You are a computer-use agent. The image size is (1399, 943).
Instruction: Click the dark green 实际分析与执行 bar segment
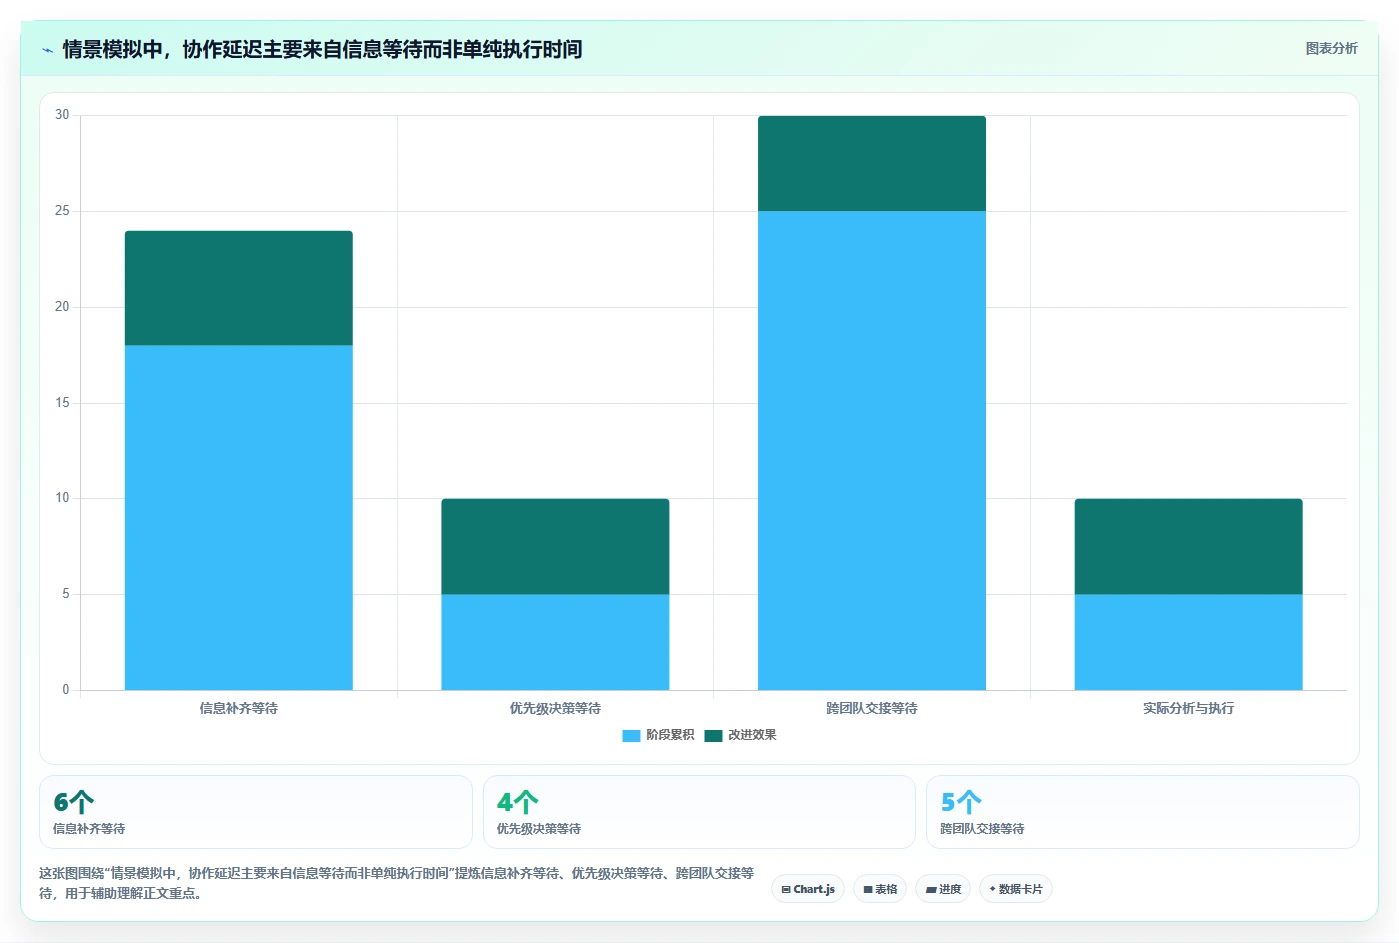pyautogui.click(x=1188, y=546)
